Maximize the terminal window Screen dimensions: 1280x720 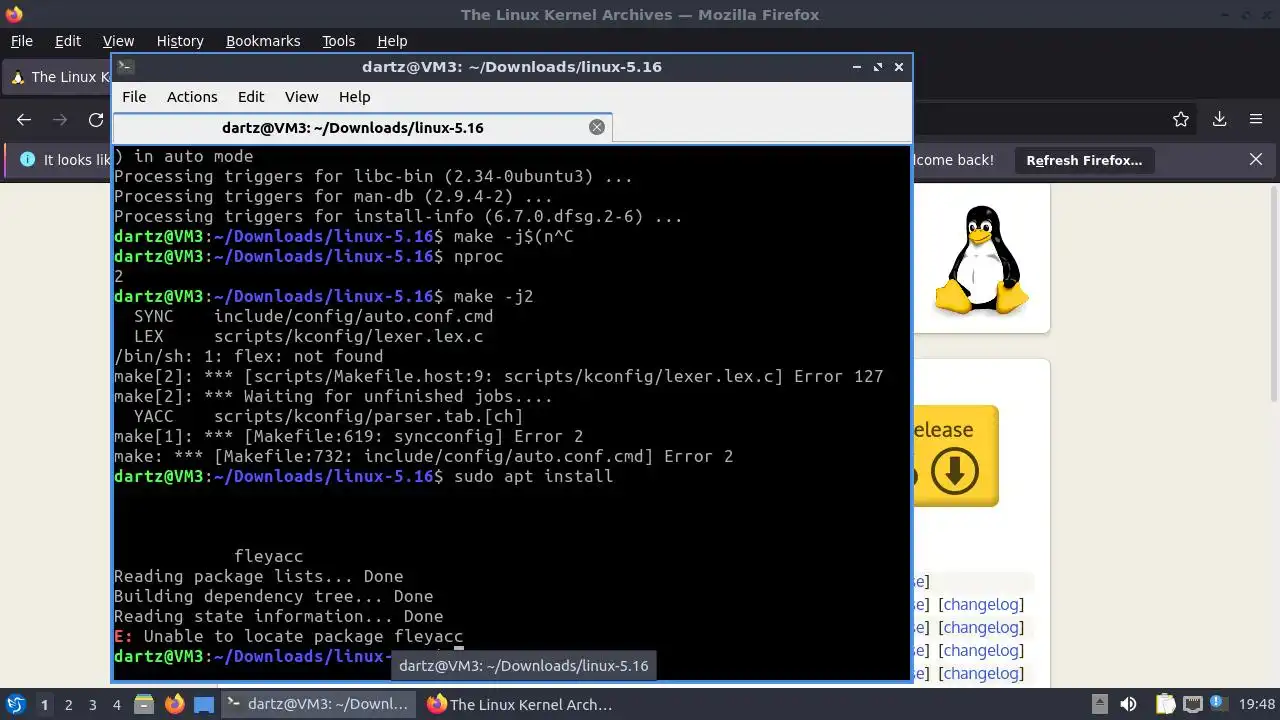click(878, 67)
